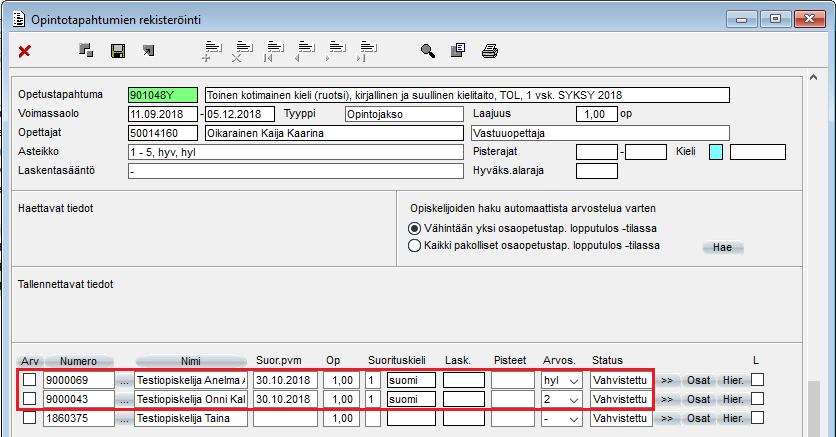Open Hier. for student 9000043
Image resolution: width=836 pixels, height=437 pixels.
(x=733, y=400)
